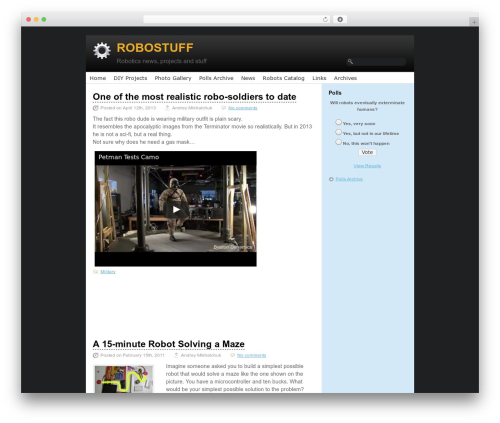The width and height of the screenshot is (500, 423).
Task: Click the author icon on the maze post
Action: (176, 355)
